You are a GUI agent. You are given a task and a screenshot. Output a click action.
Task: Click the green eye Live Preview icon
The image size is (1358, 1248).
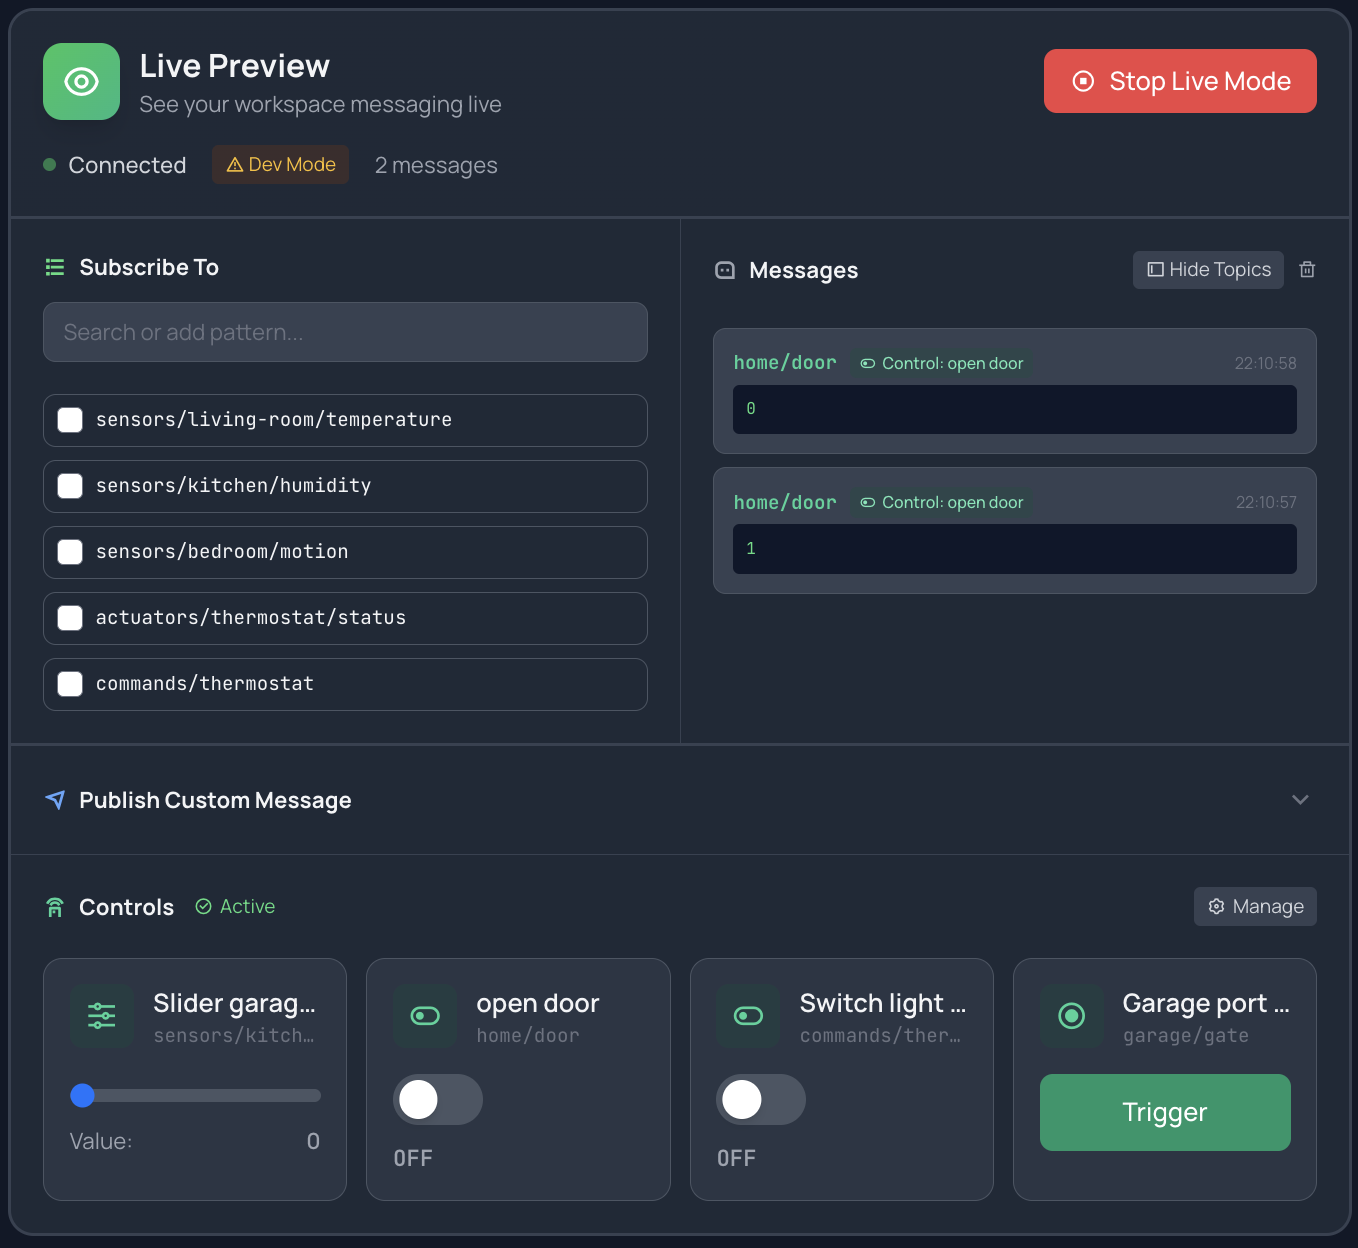click(81, 82)
